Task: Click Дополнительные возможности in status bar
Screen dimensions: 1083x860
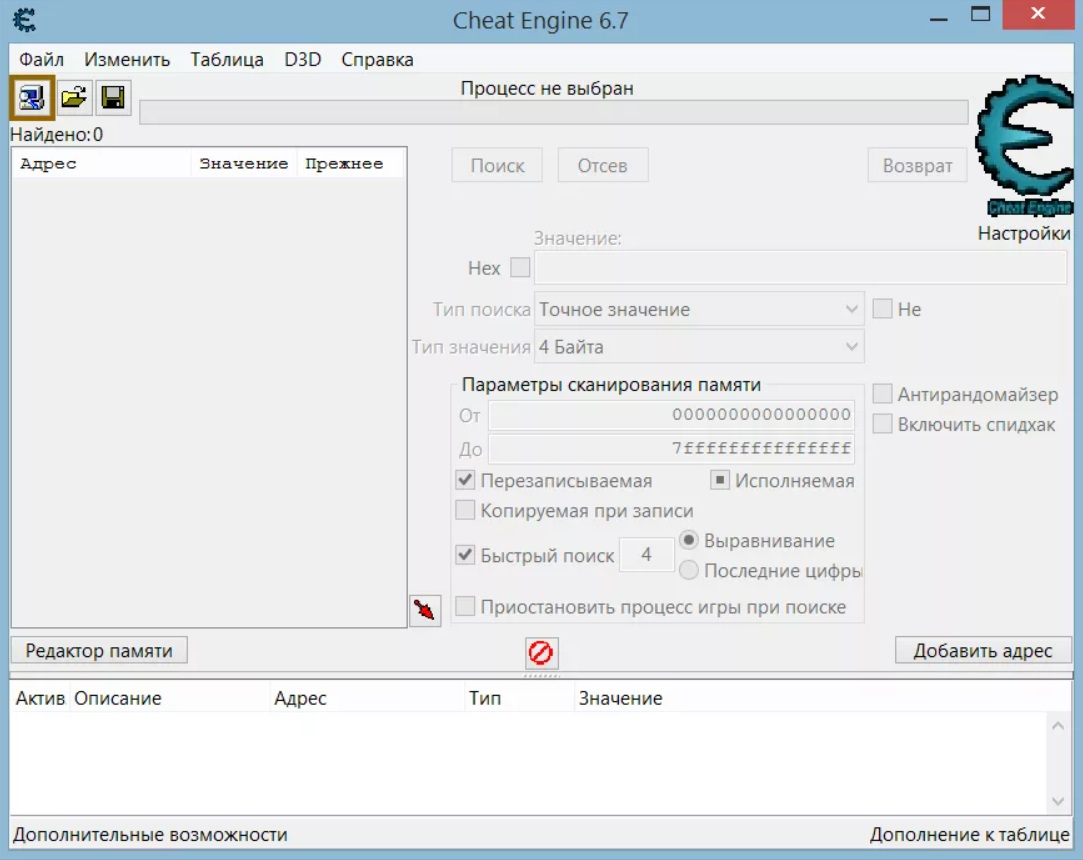Action: 150,834
